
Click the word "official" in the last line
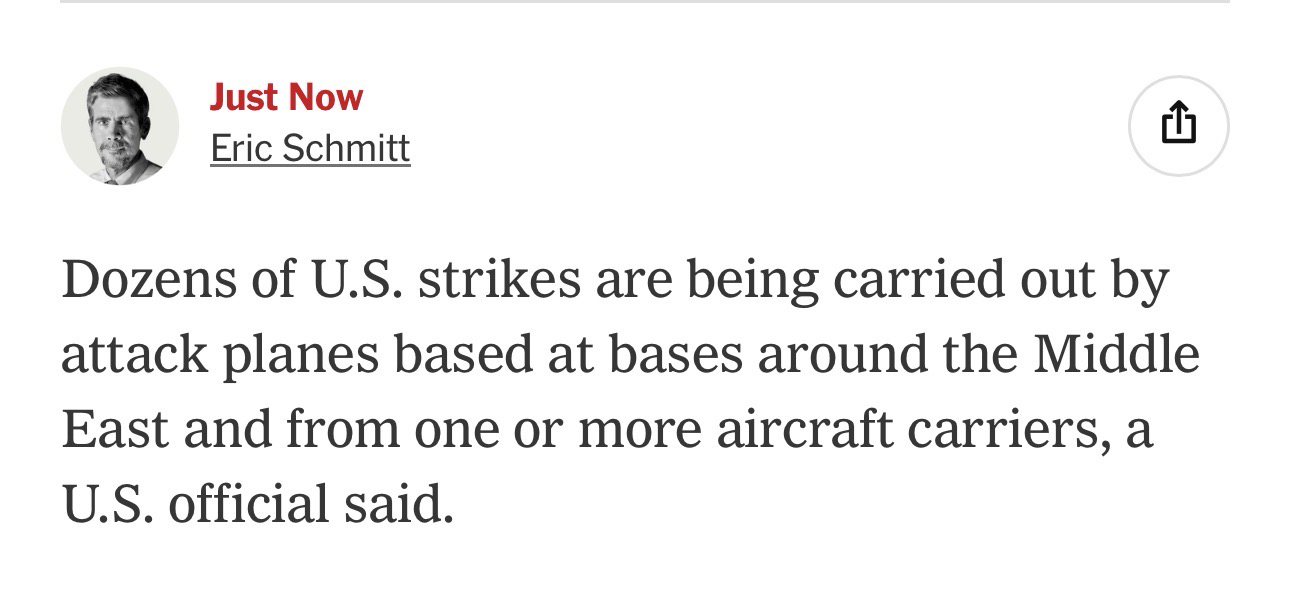click(x=245, y=504)
